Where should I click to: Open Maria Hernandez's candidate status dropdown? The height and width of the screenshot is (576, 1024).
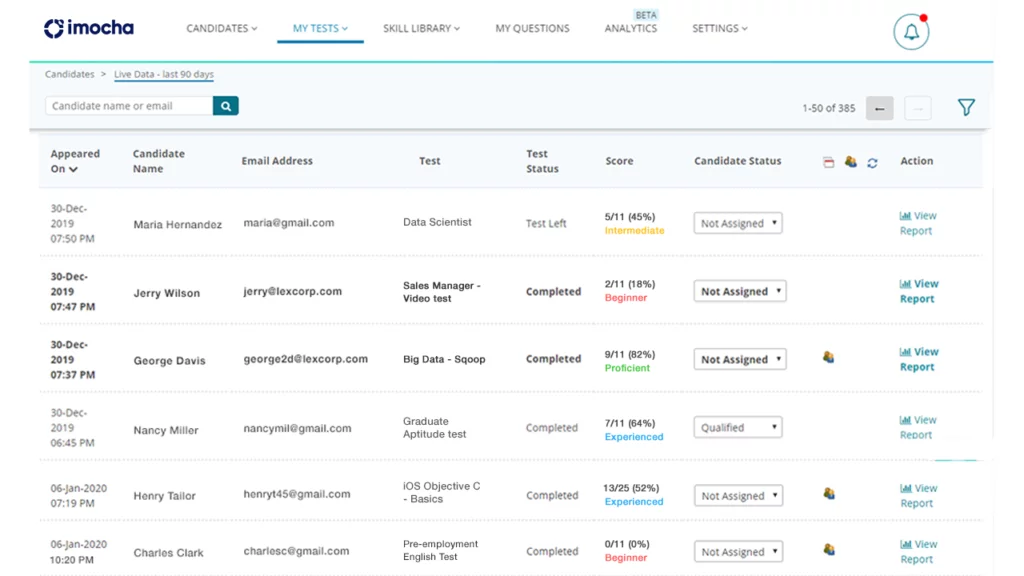pyautogui.click(x=738, y=224)
